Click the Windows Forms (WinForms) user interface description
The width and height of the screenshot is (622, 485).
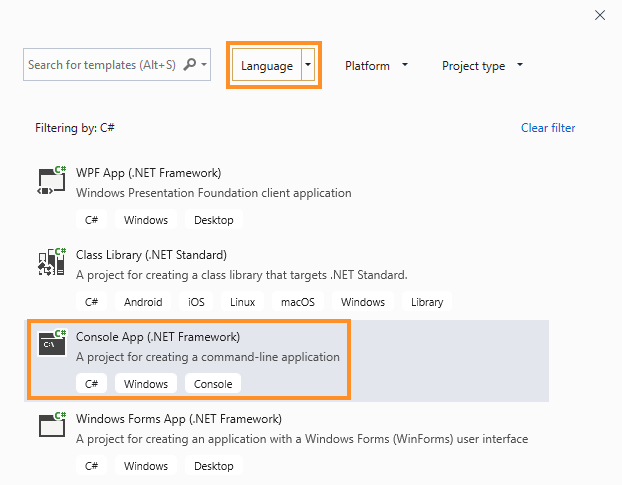point(302,439)
